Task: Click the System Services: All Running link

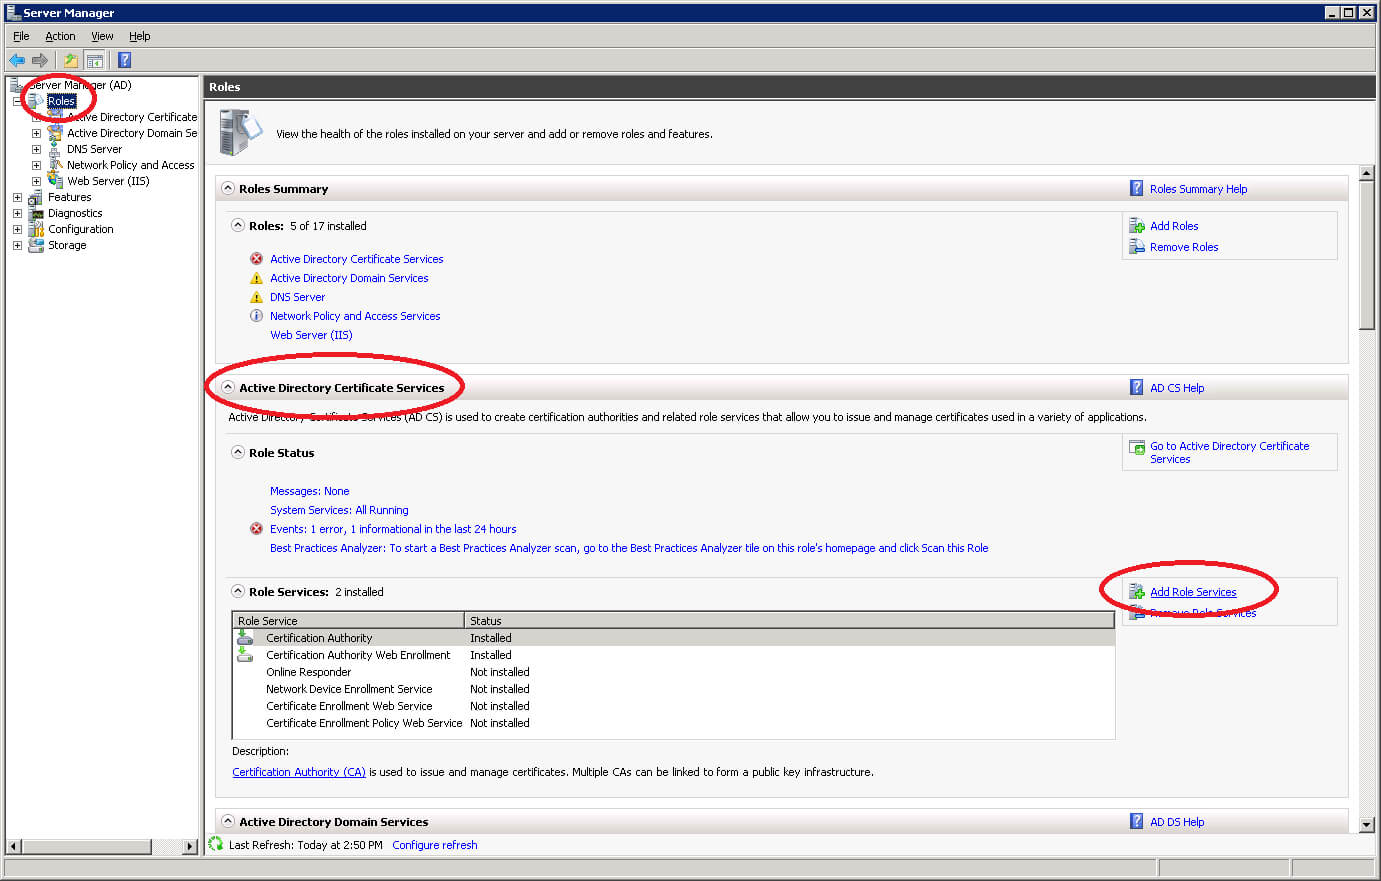Action: click(339, 510)
